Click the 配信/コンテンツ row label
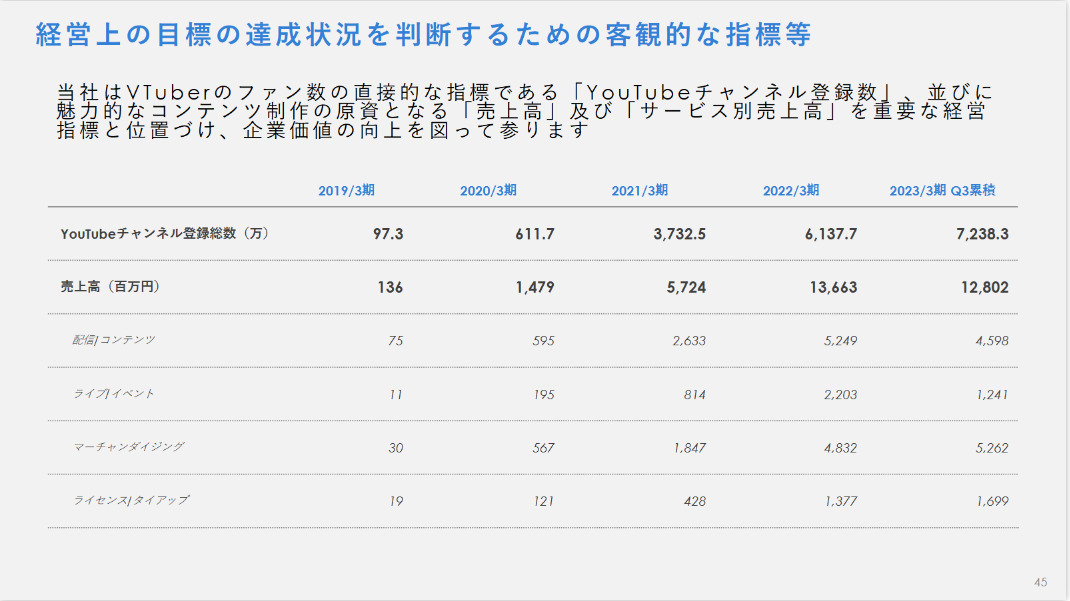1070x601 pixels. 113,340
